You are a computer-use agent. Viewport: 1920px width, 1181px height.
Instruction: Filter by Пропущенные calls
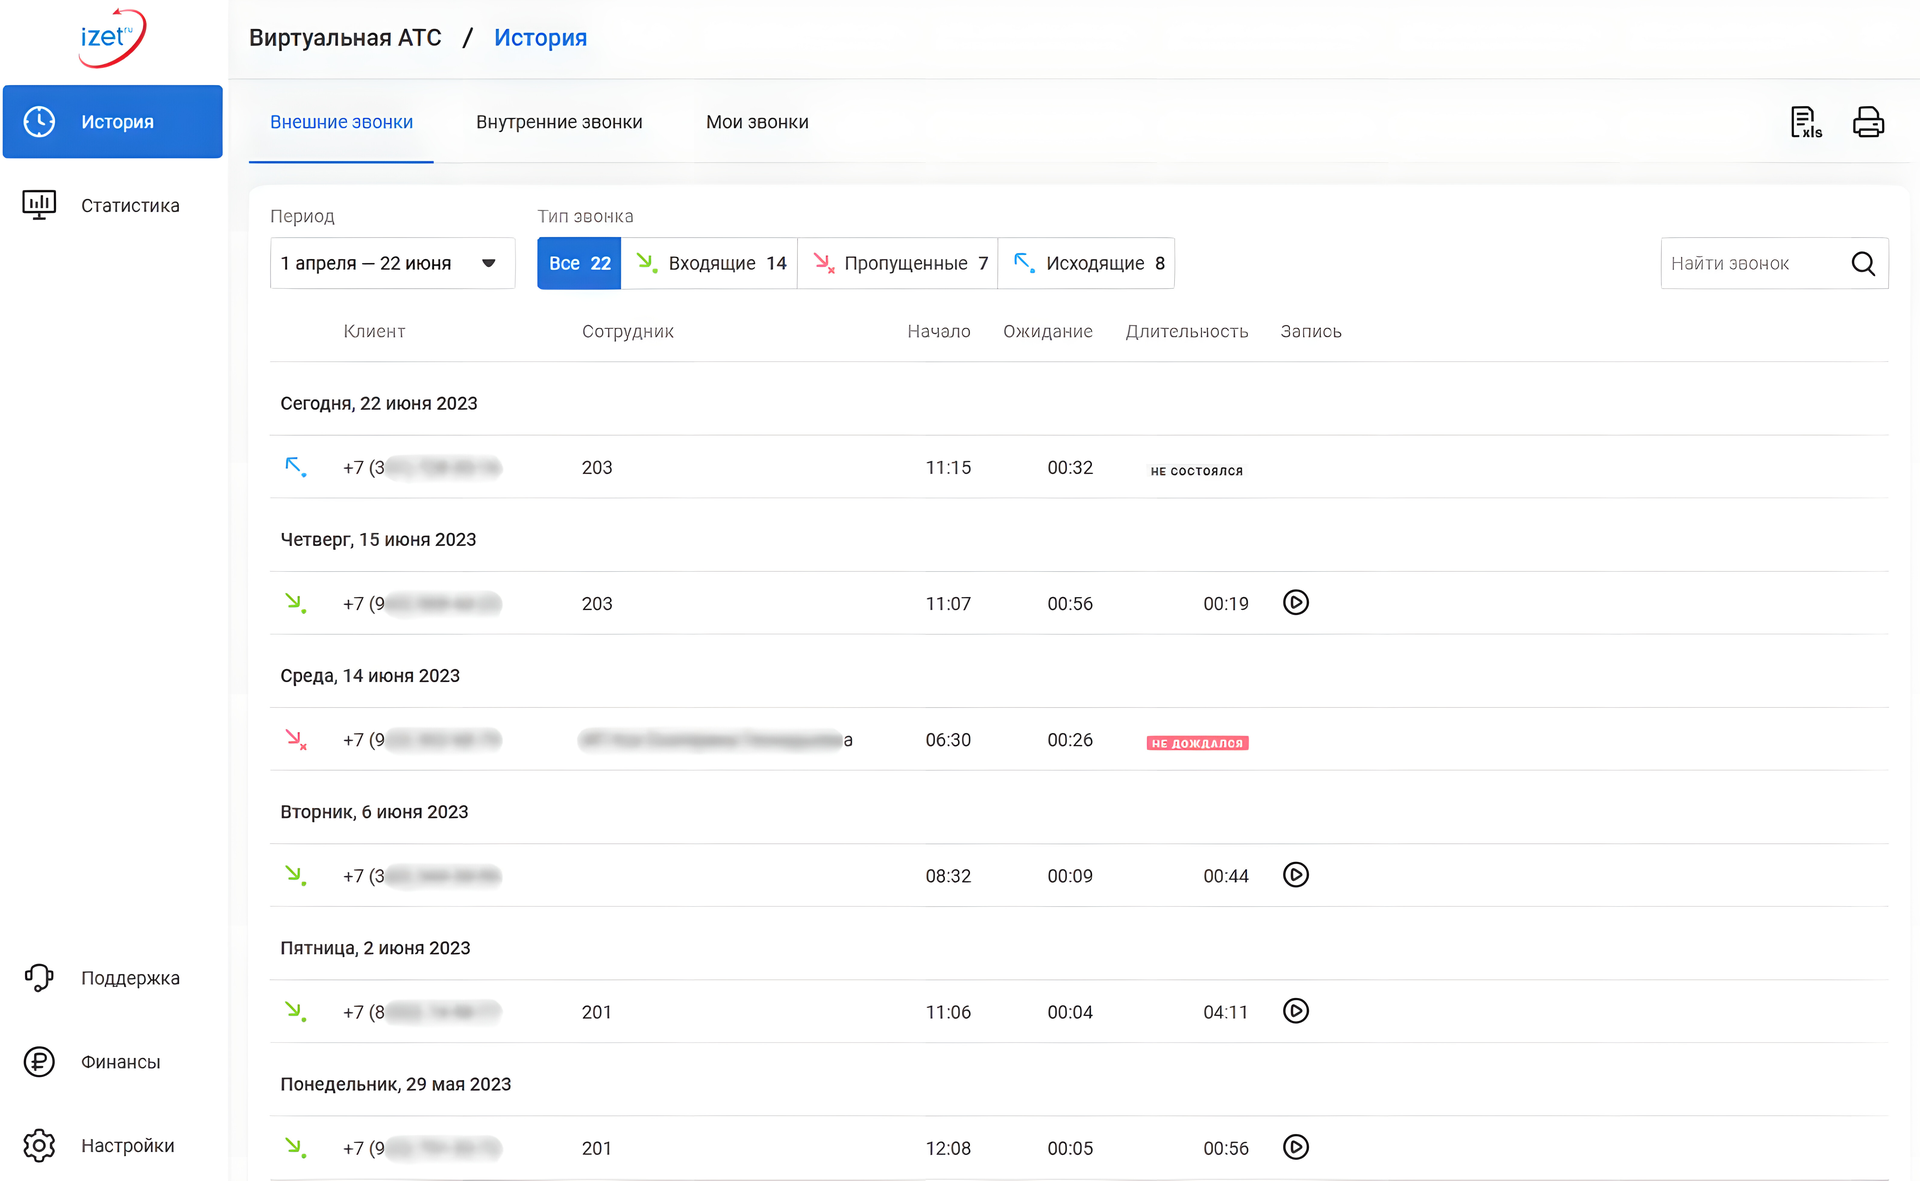pyautogui.click(x=898, y=263)
